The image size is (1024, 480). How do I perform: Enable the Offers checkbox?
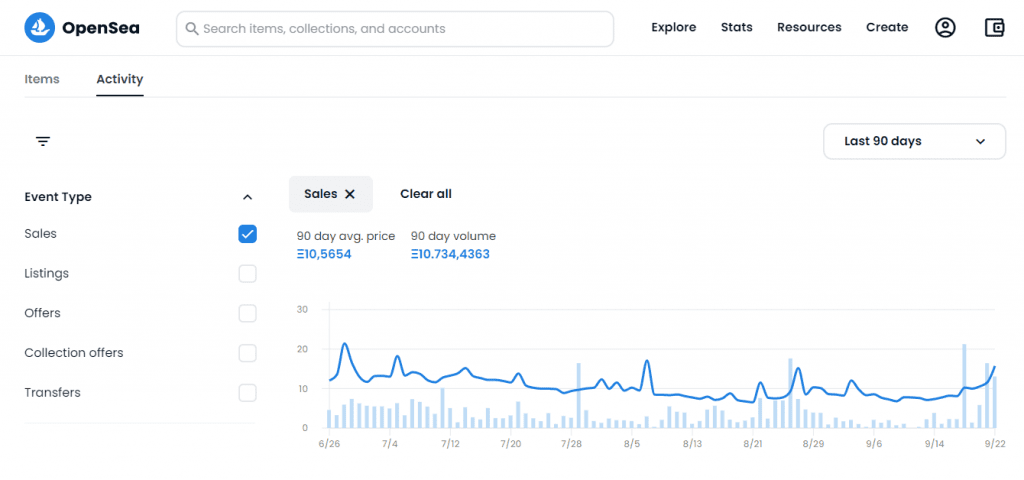click(248, 313)
